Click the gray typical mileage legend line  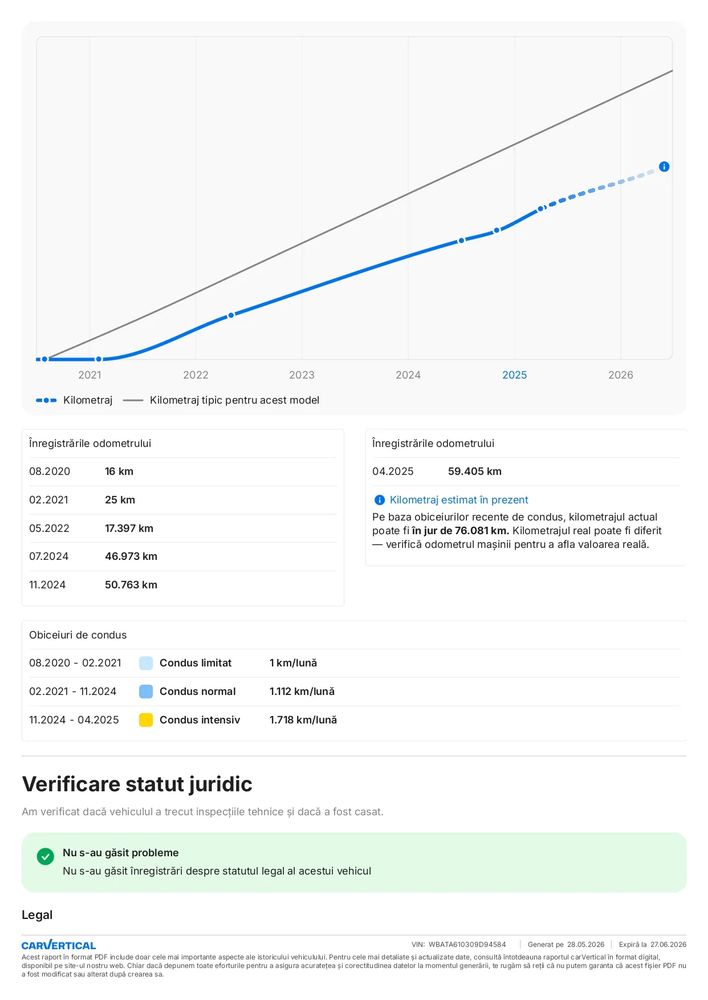click(x=133, y=400)
